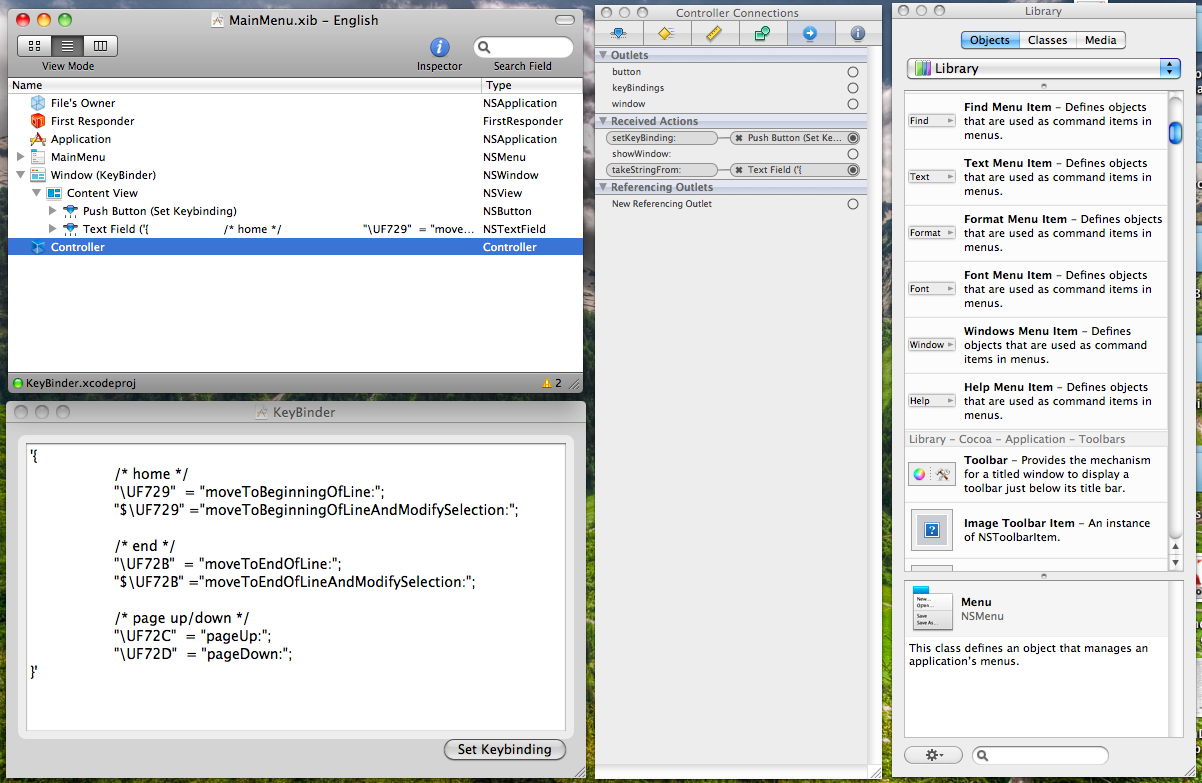Screen dimensions: 1202x783
Task: Click the Search Field in MainMenu.xib toolbar
Action: coord(523,47)
